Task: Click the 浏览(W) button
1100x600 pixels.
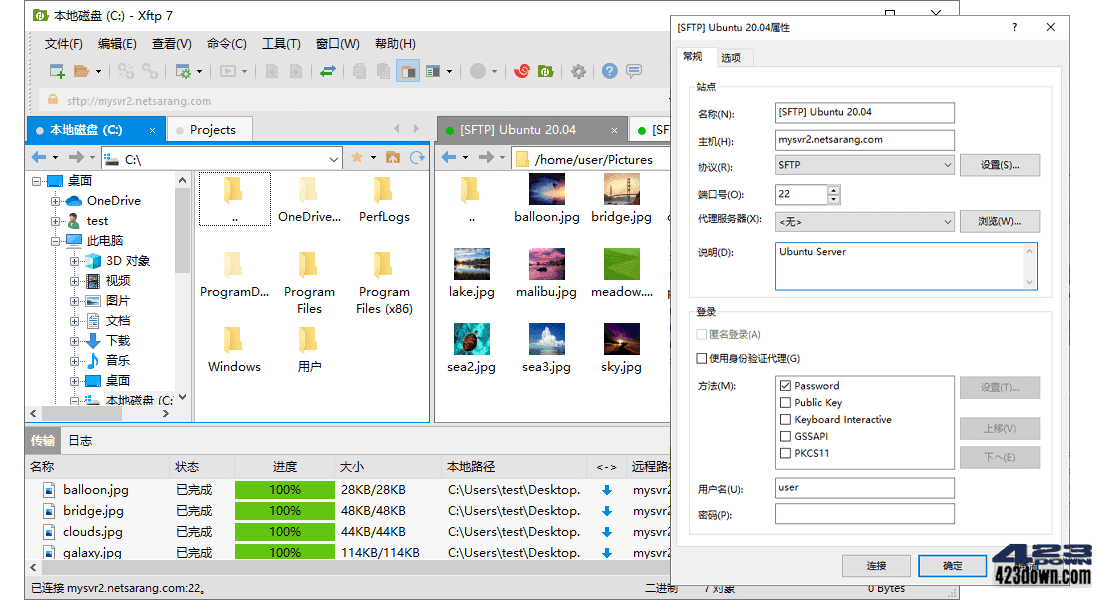Action: (1000, 221)
